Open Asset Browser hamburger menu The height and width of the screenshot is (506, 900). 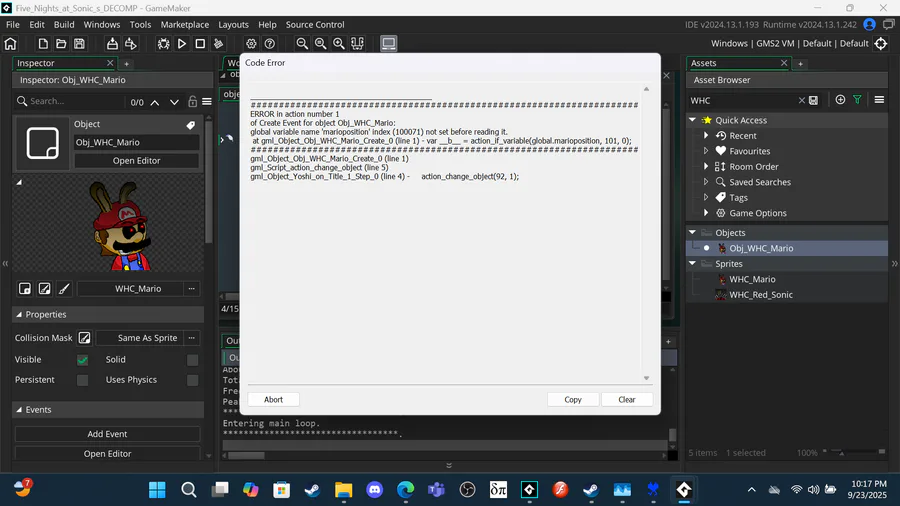[x=879, y=100]
